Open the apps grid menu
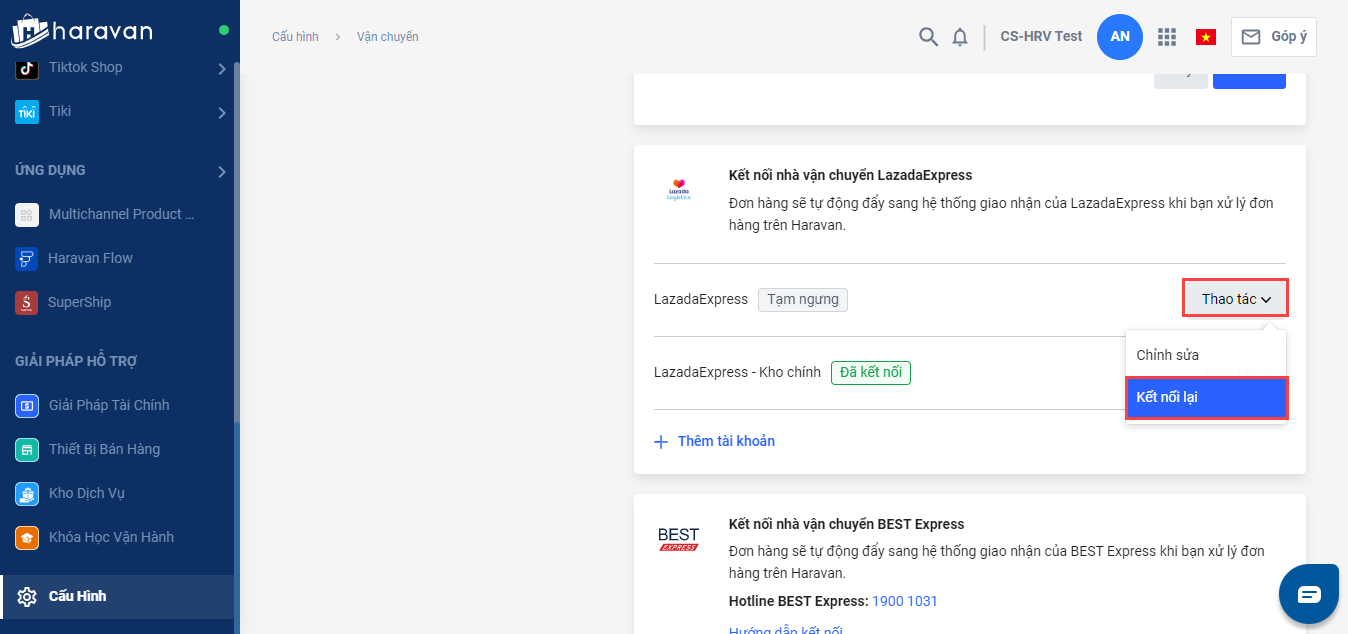 [1166, 37]
